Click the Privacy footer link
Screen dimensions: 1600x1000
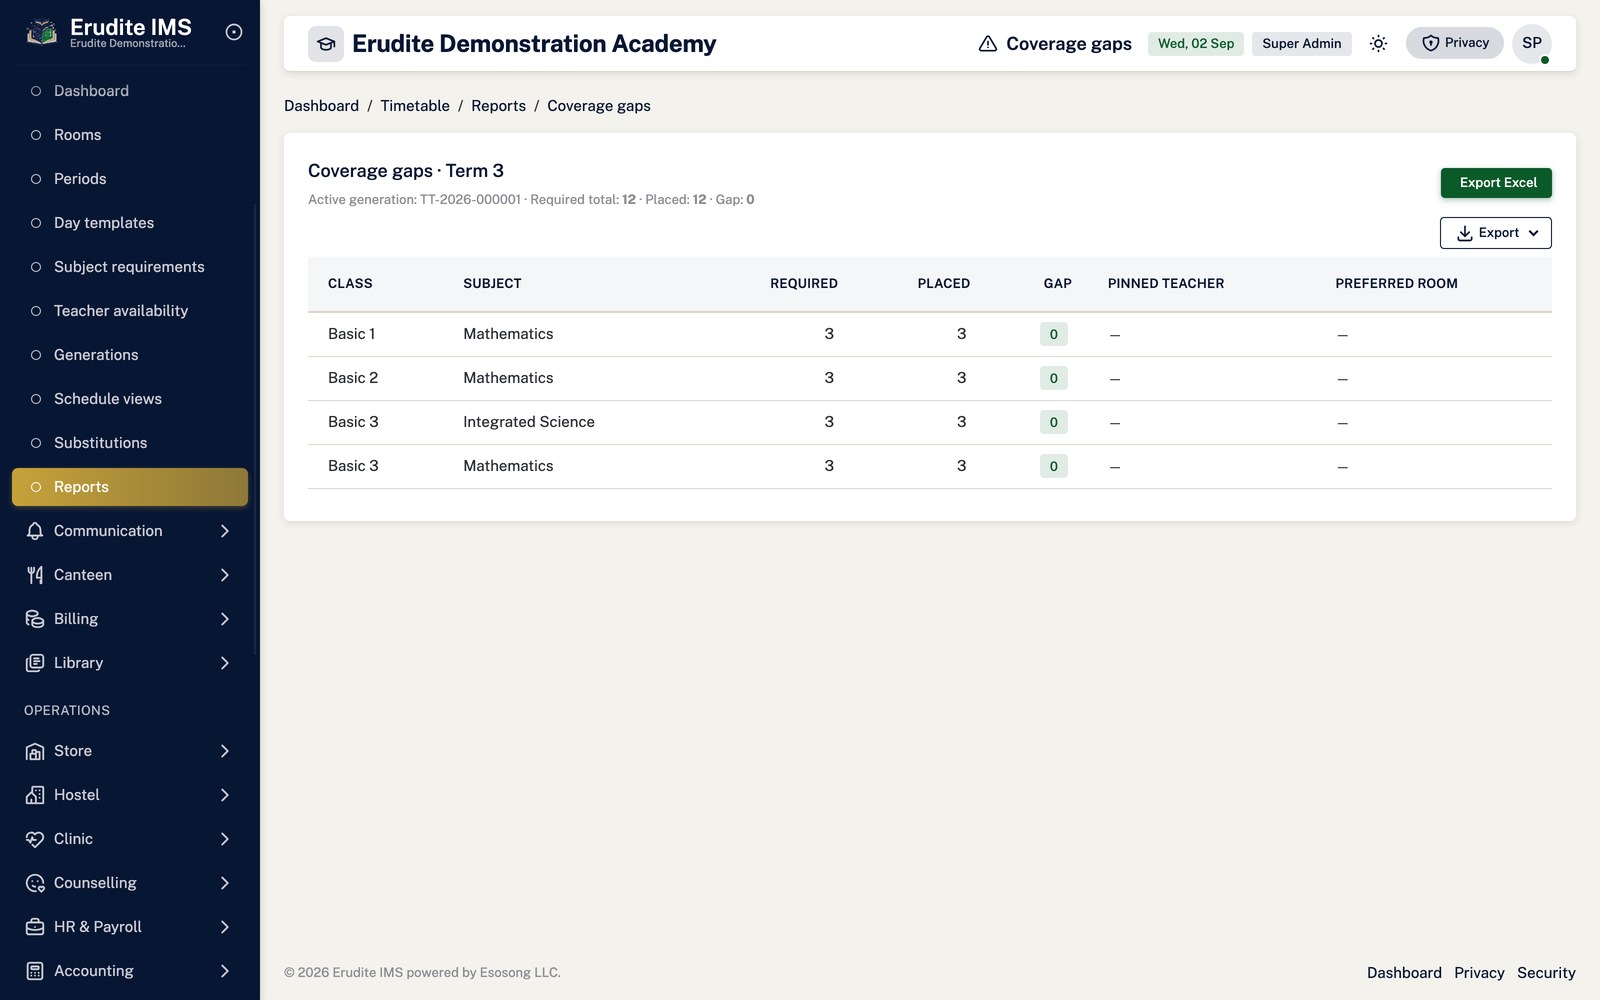click(x=1479, y=973)
